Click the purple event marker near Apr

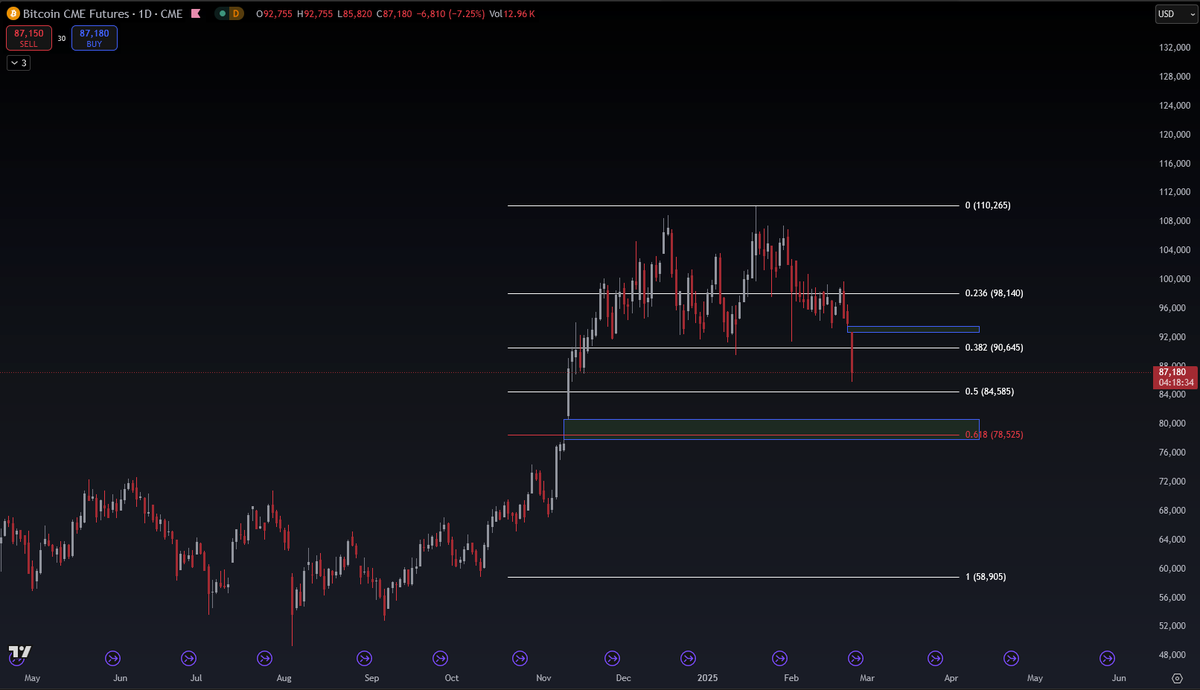click(934, 658)
